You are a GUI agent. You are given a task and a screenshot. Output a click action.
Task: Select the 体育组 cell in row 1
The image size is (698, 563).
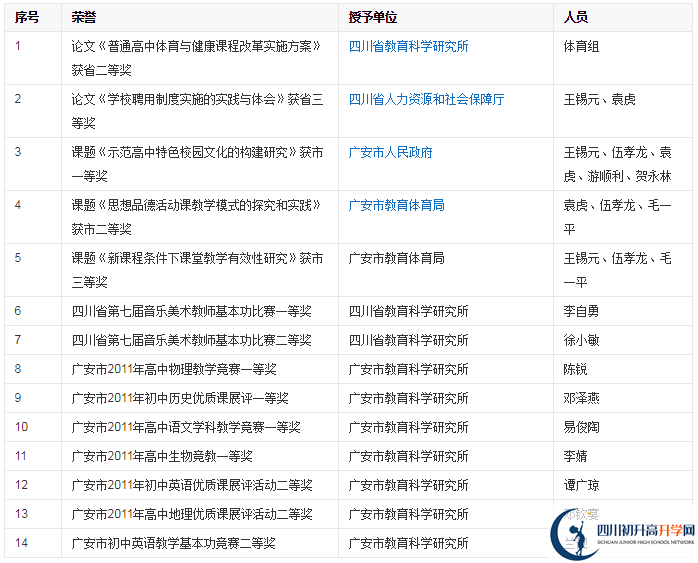click(581, 46)
